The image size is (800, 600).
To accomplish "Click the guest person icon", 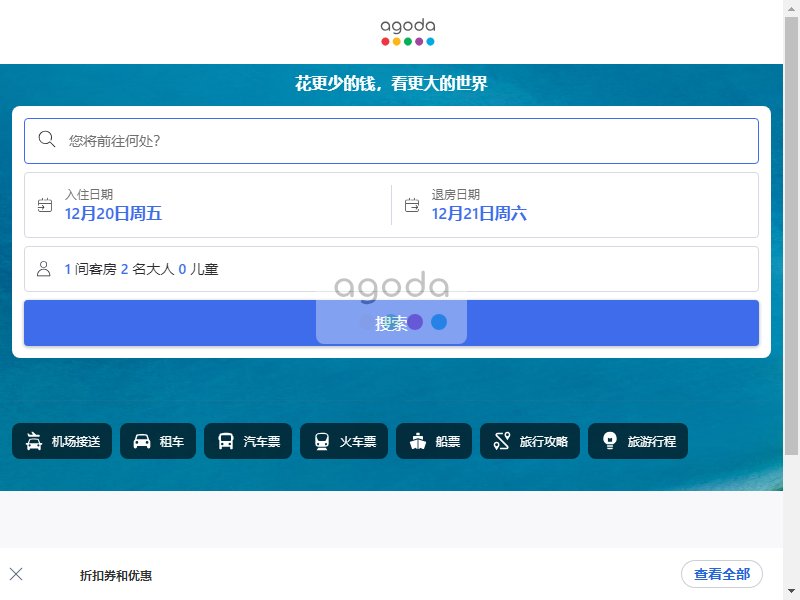I will (44, 269).
